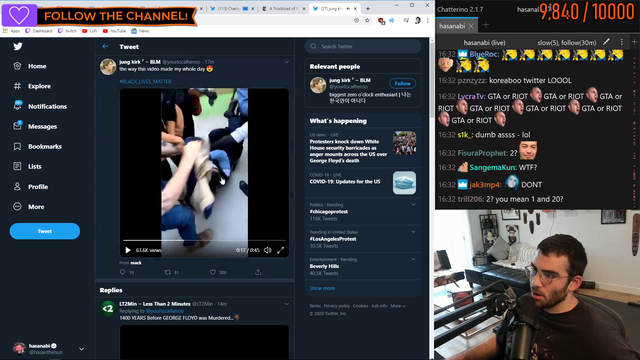Click @yourlocalheroo in reply

pyautogui.click(x=165, y=311)
